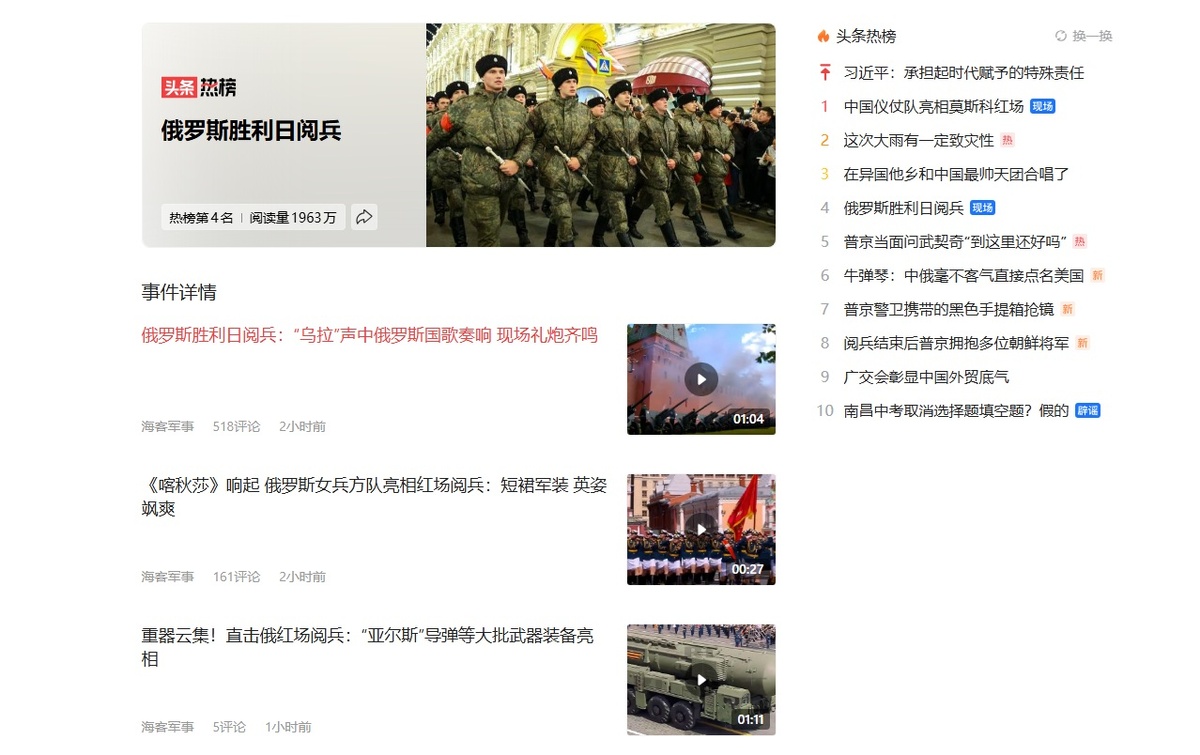This screenshot has width=1200, height=755.
Task: Open hot item 习近平：承担起时代赋予的特殊责任
Action: pyautogui.click(x=963, y=72)
